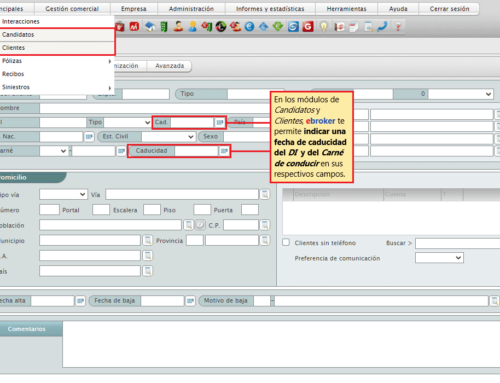
Task: Open calendar picker for Fecha de baja
Action: pos(190,301)
